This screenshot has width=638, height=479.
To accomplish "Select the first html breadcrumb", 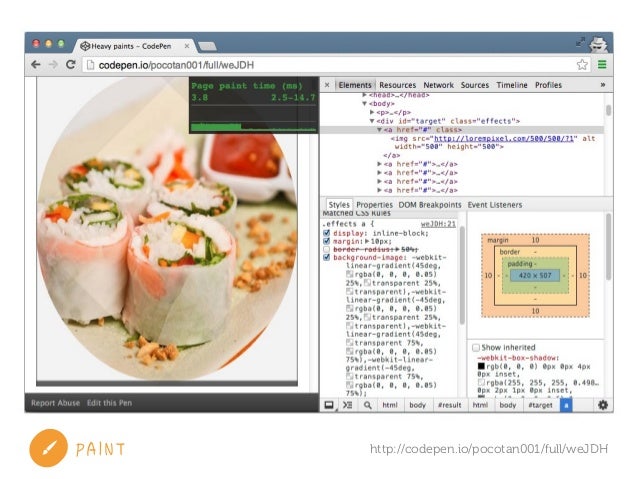I will (x=390, y=405).
